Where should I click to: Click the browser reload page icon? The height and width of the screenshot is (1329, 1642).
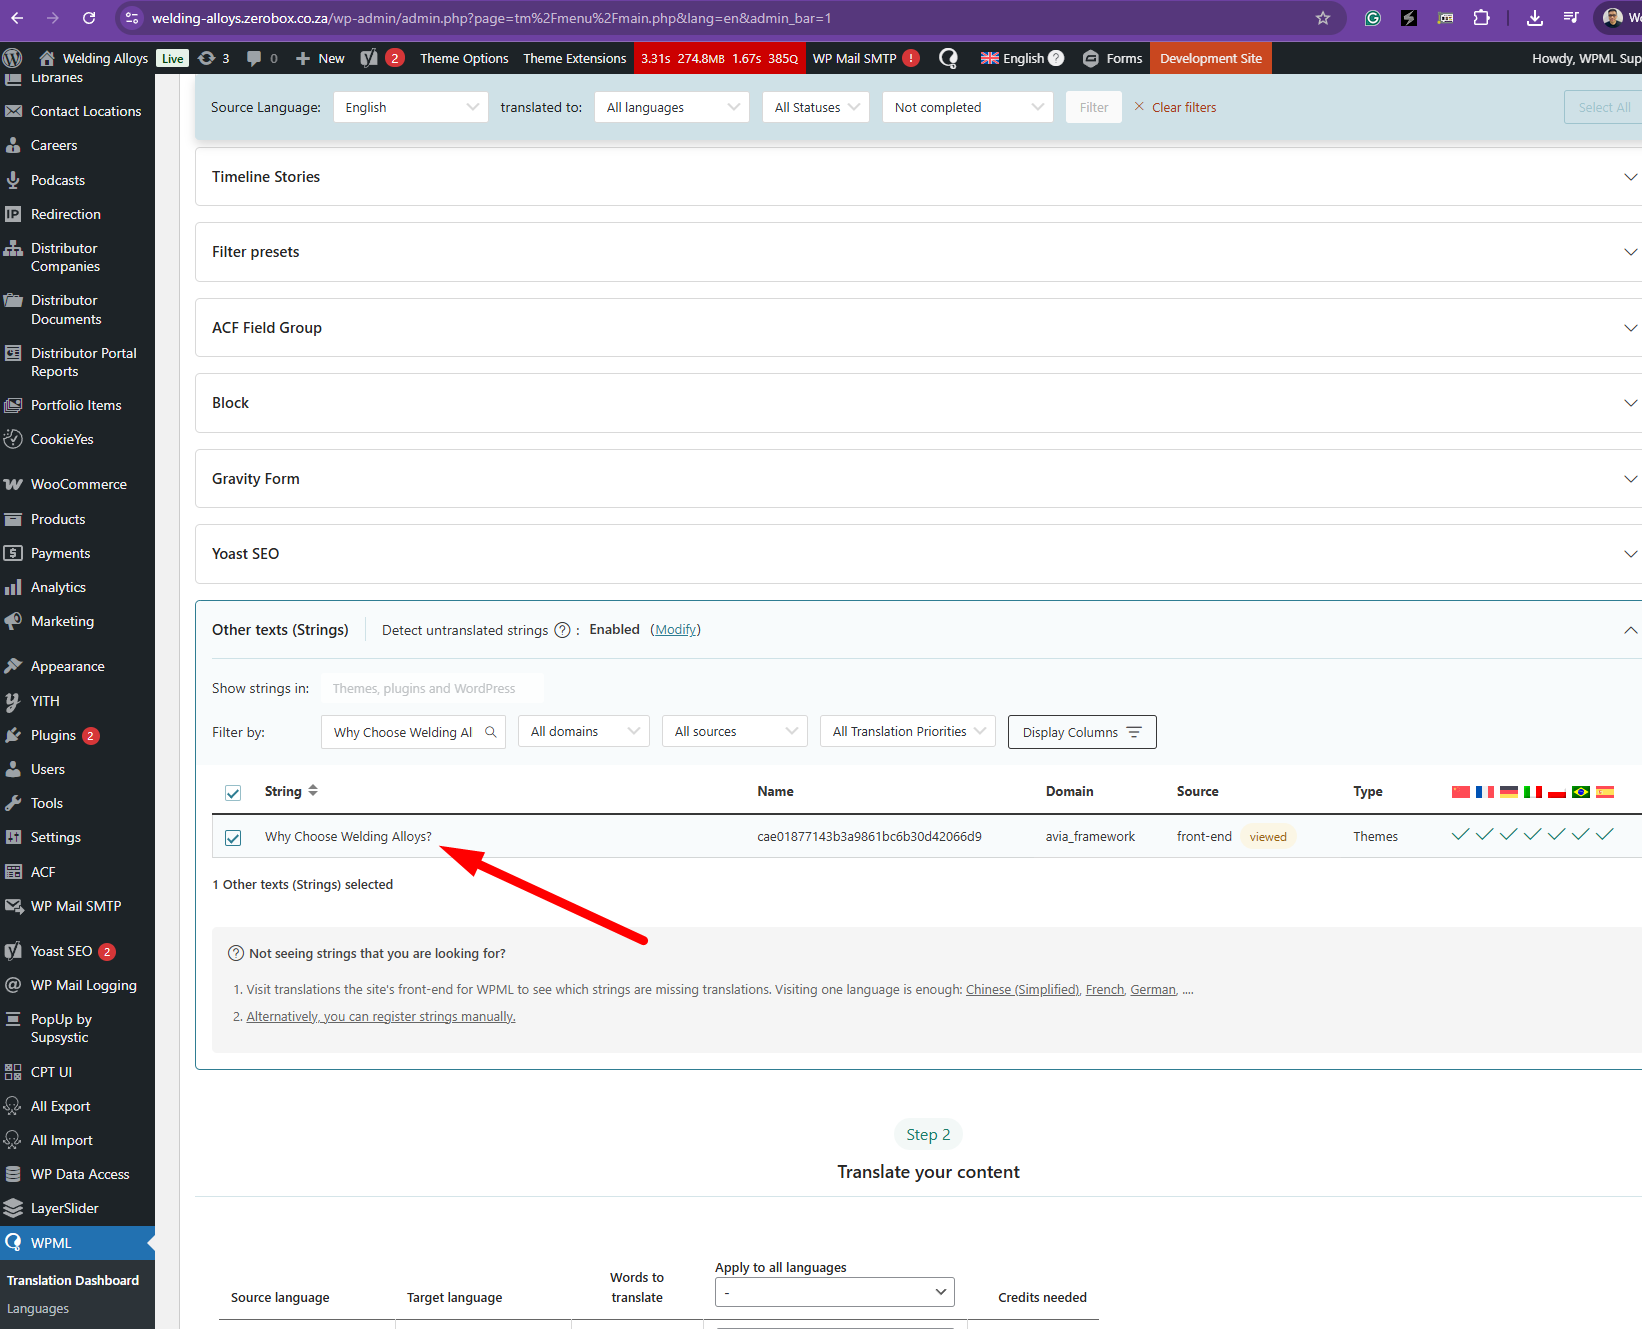[x=89, y=18]
